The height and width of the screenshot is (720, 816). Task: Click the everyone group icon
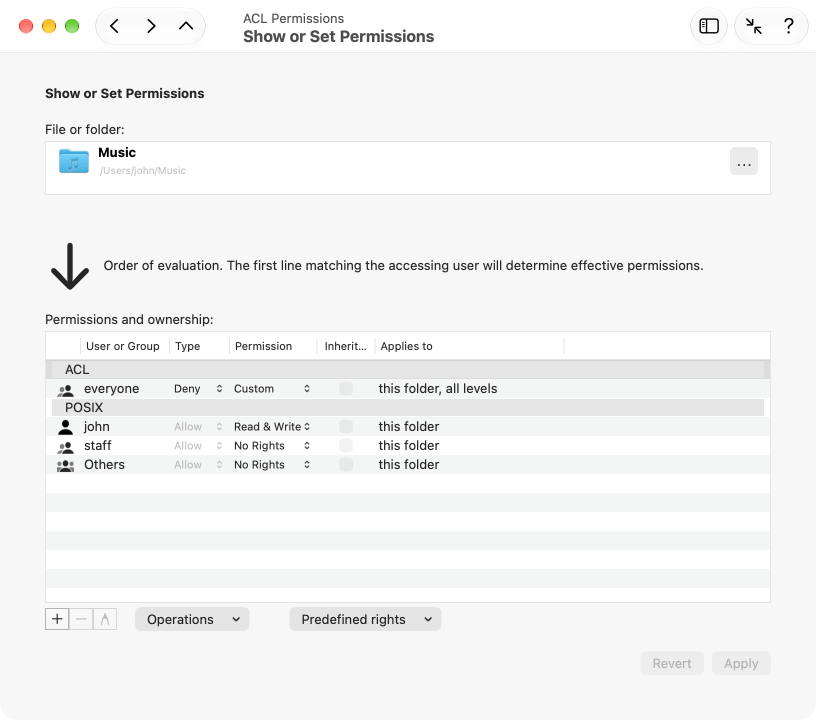click(x=66, y=390)
